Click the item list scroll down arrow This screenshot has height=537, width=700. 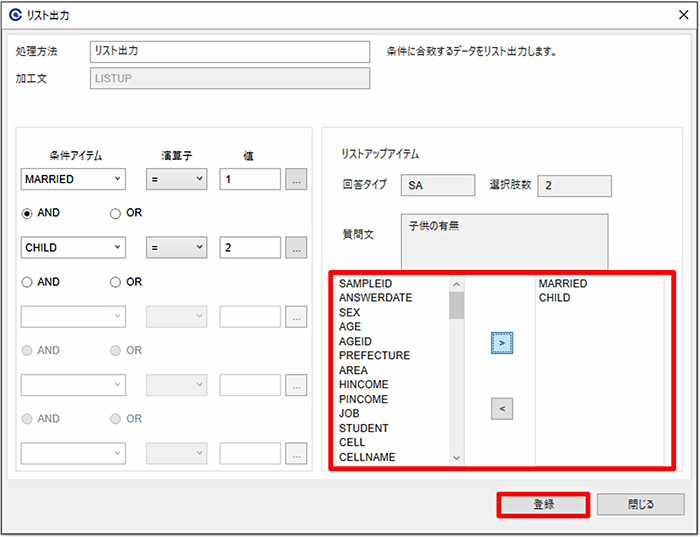[456, 458]
